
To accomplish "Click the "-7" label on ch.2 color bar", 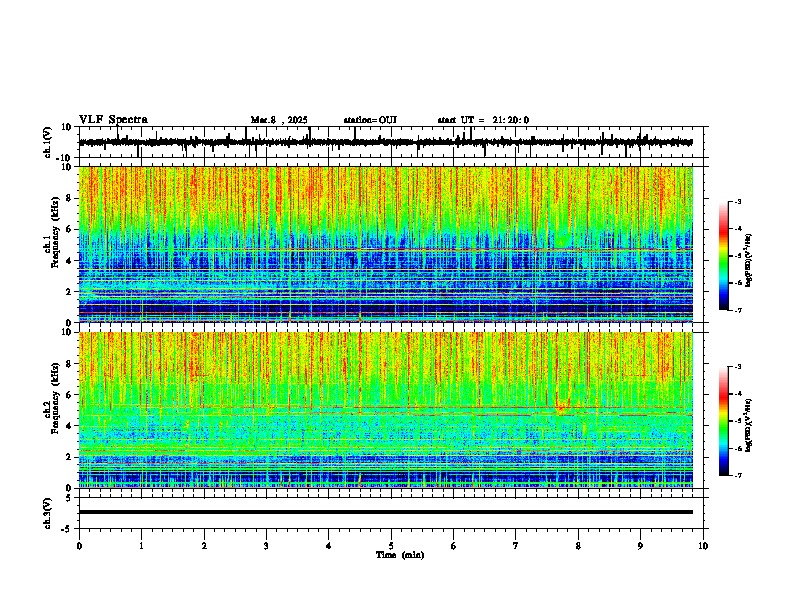I will coord(738,476).
